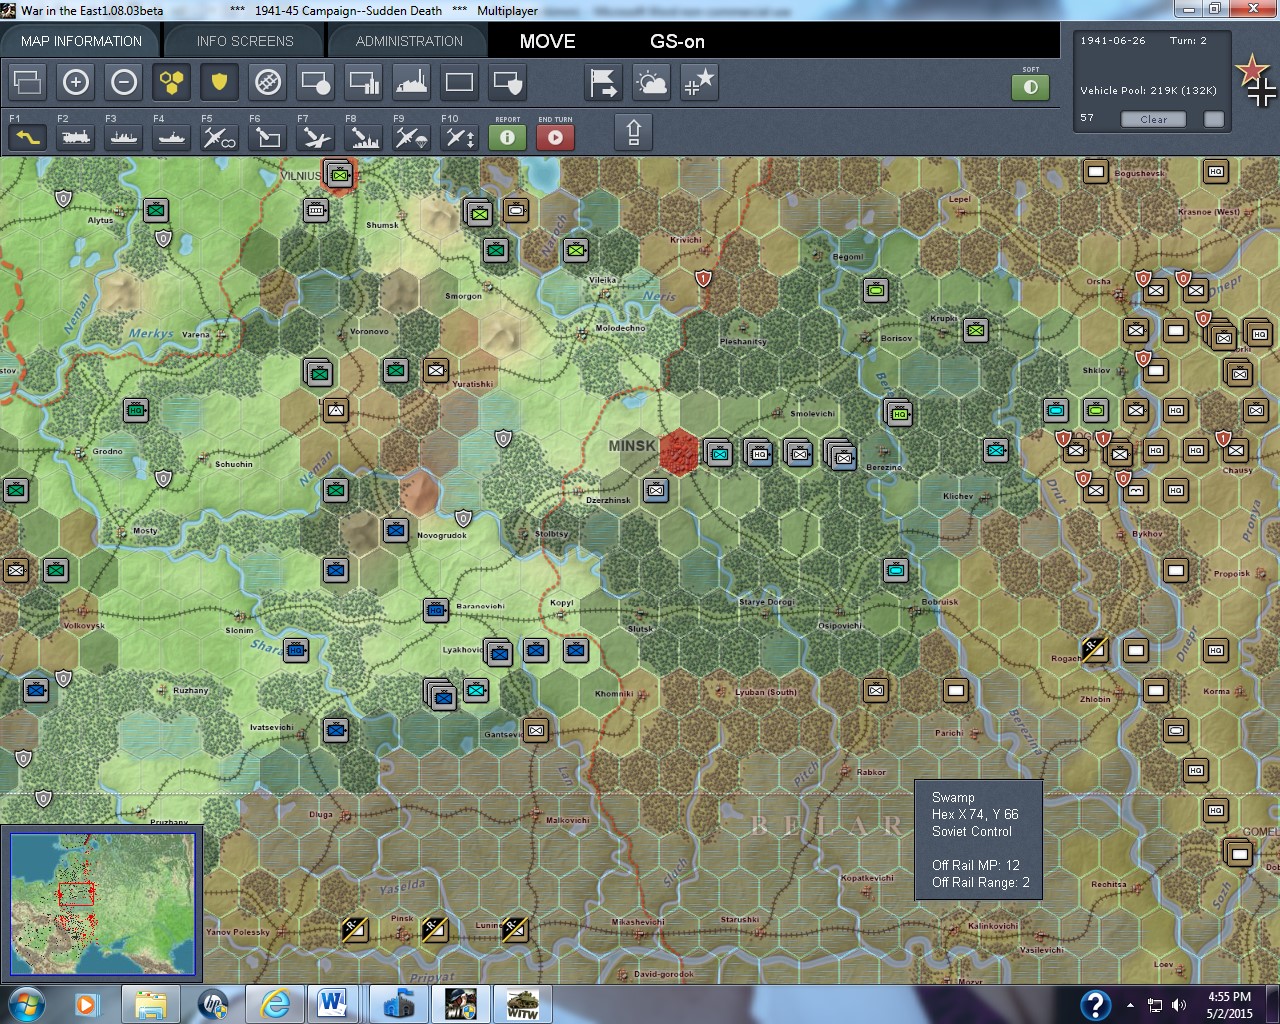Select the F7 air mission mode
1280x1024 pixels.
tap(316, 137)
